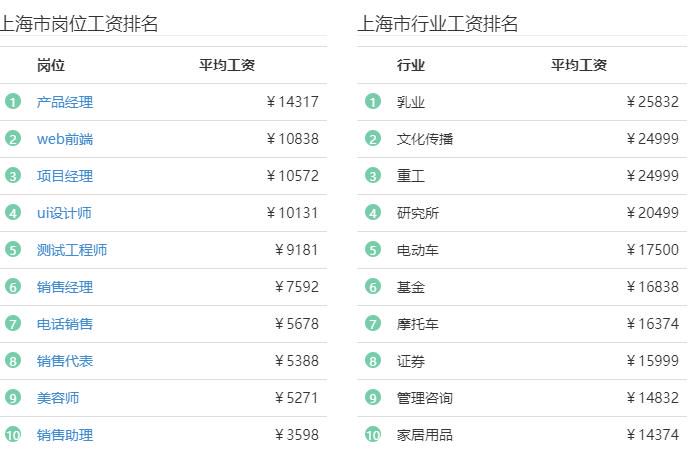Image resolution: width=692 pixels, height=460 pixels.
Task: Click the 销售经理 link
Action: [x=65, y=287]
